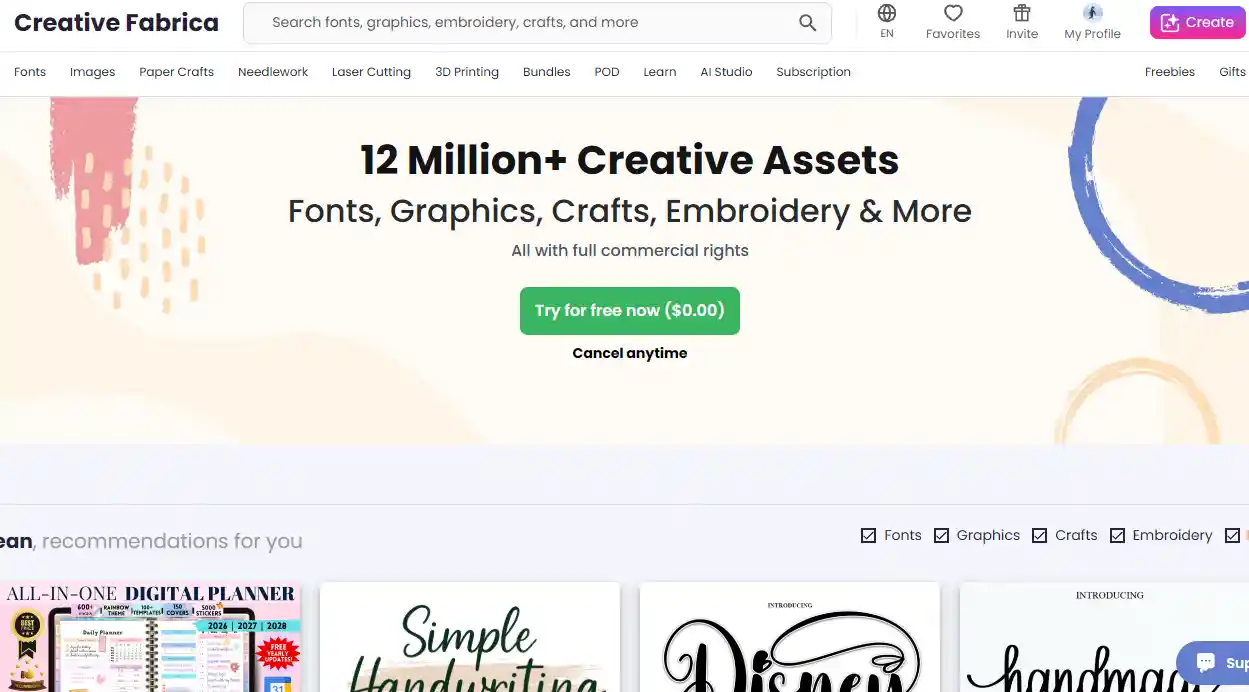Viewport: 1249px width, 692px height.
Task: Uncheck the Fonts recommendation filter
Action: pos(868,535)
